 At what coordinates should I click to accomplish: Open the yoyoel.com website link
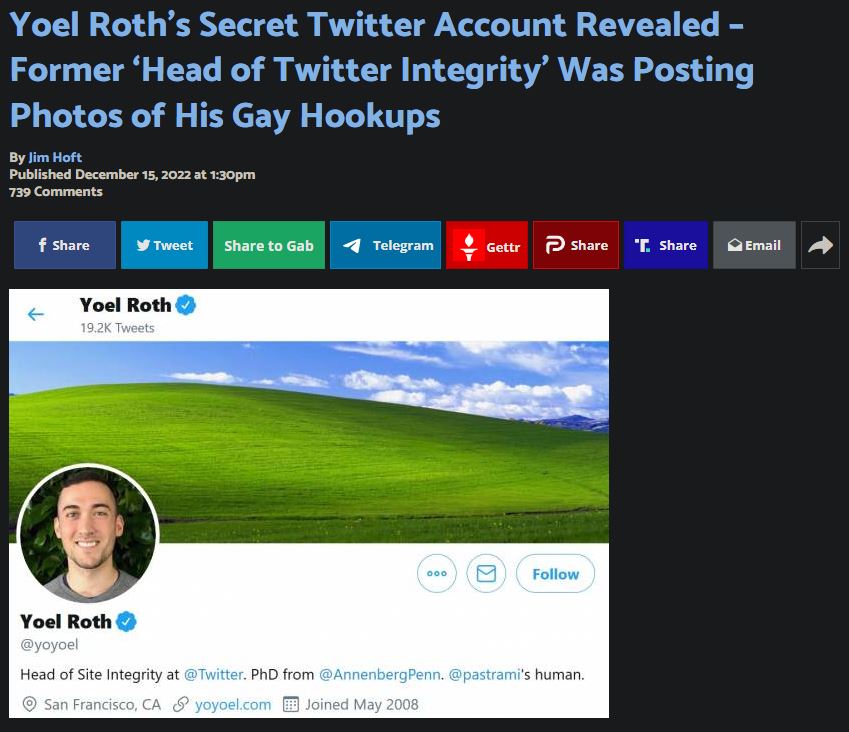(x=233, y=704)
